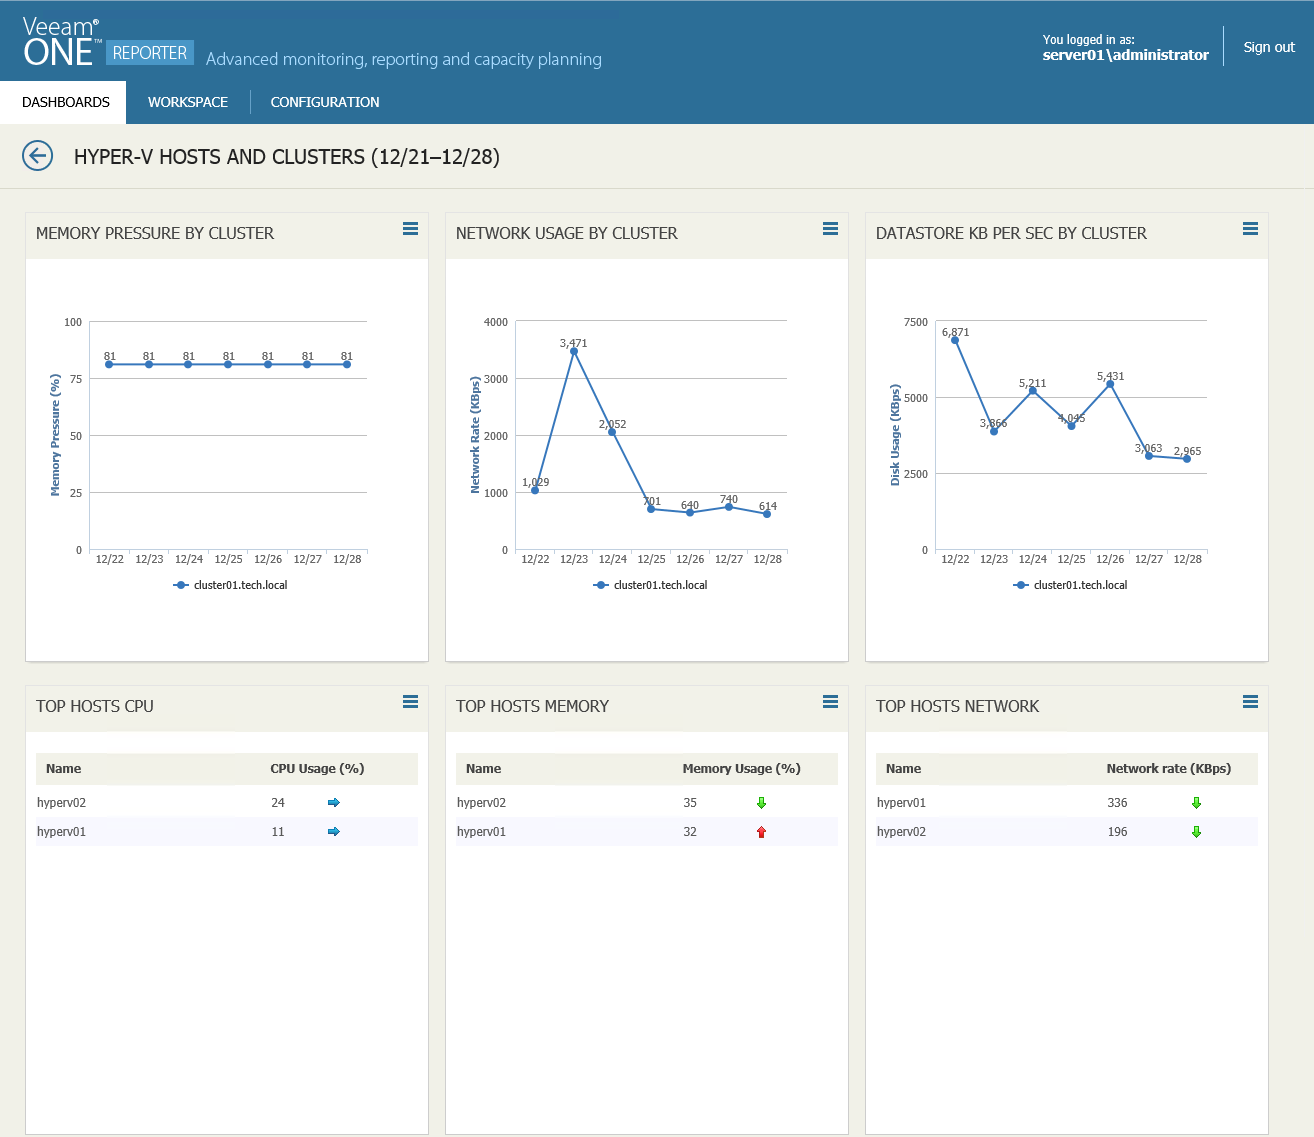Open Network Usage by Cluster widget menu
Viewport: 1314px width, 1137px height.
click(830, 229)
